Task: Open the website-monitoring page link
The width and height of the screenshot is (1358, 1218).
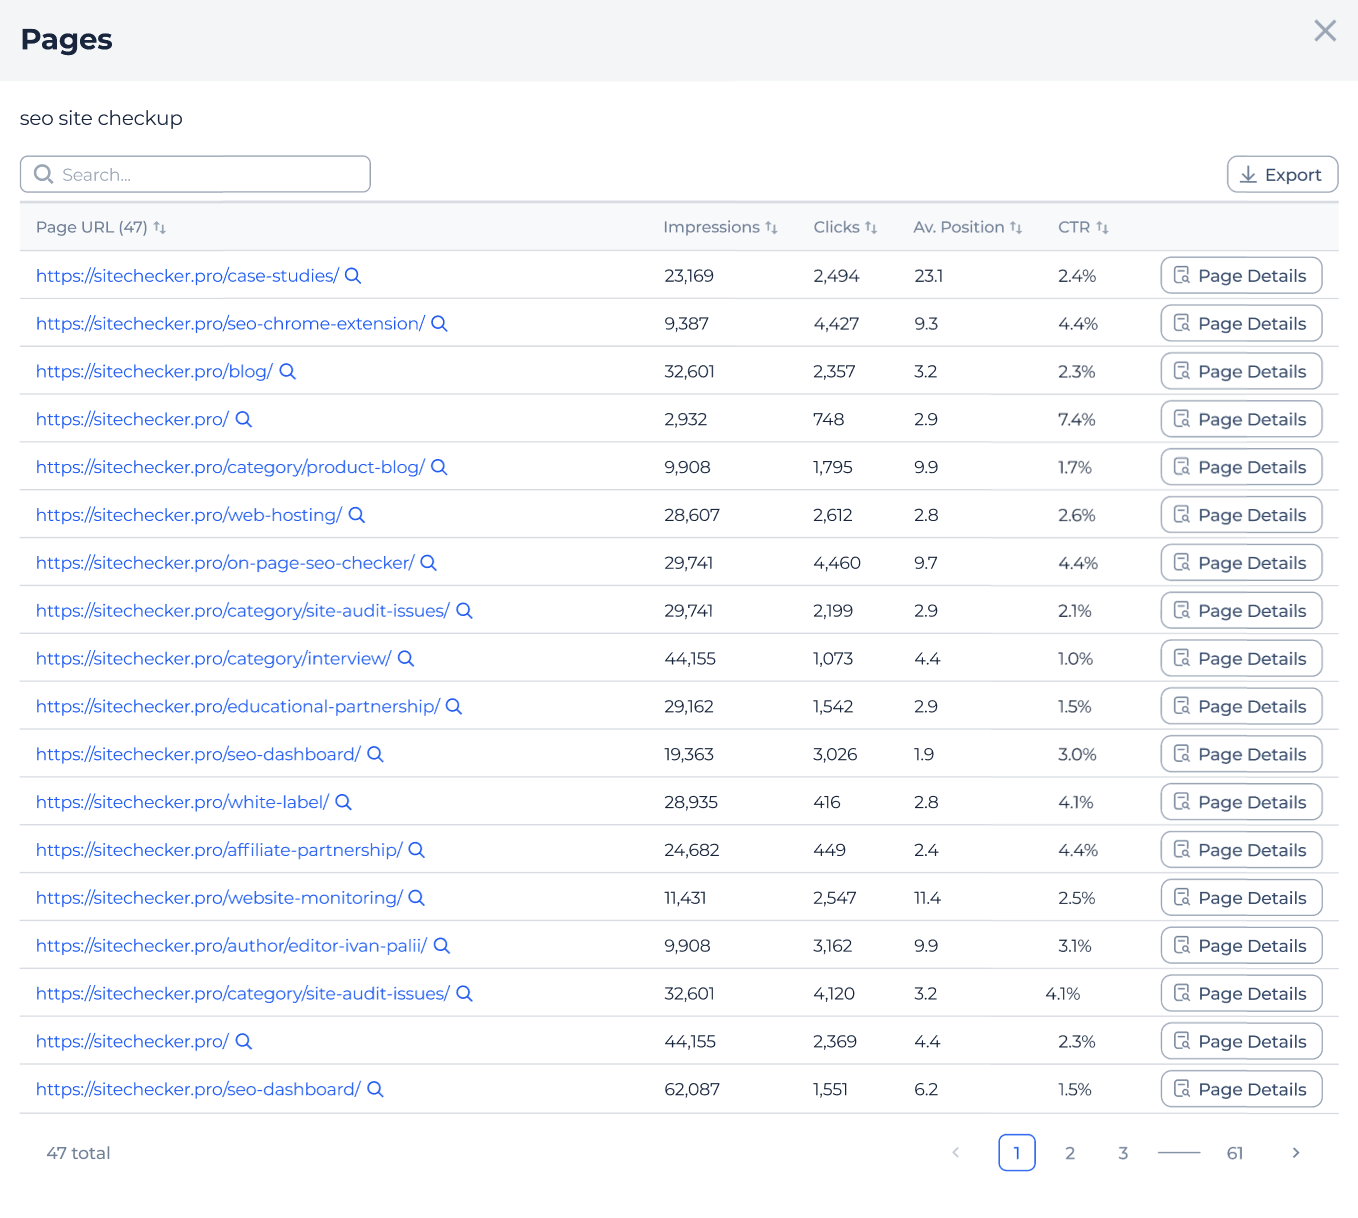Action: click(219, 898)
